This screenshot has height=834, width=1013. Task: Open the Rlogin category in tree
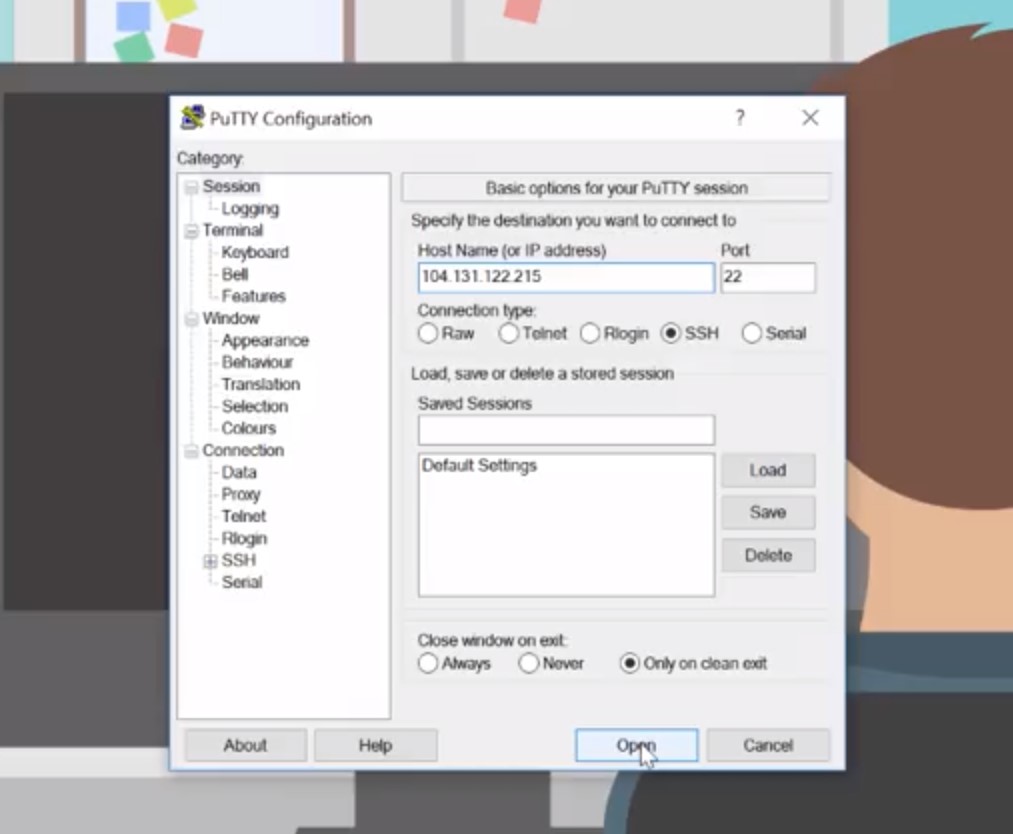(244, 538)
